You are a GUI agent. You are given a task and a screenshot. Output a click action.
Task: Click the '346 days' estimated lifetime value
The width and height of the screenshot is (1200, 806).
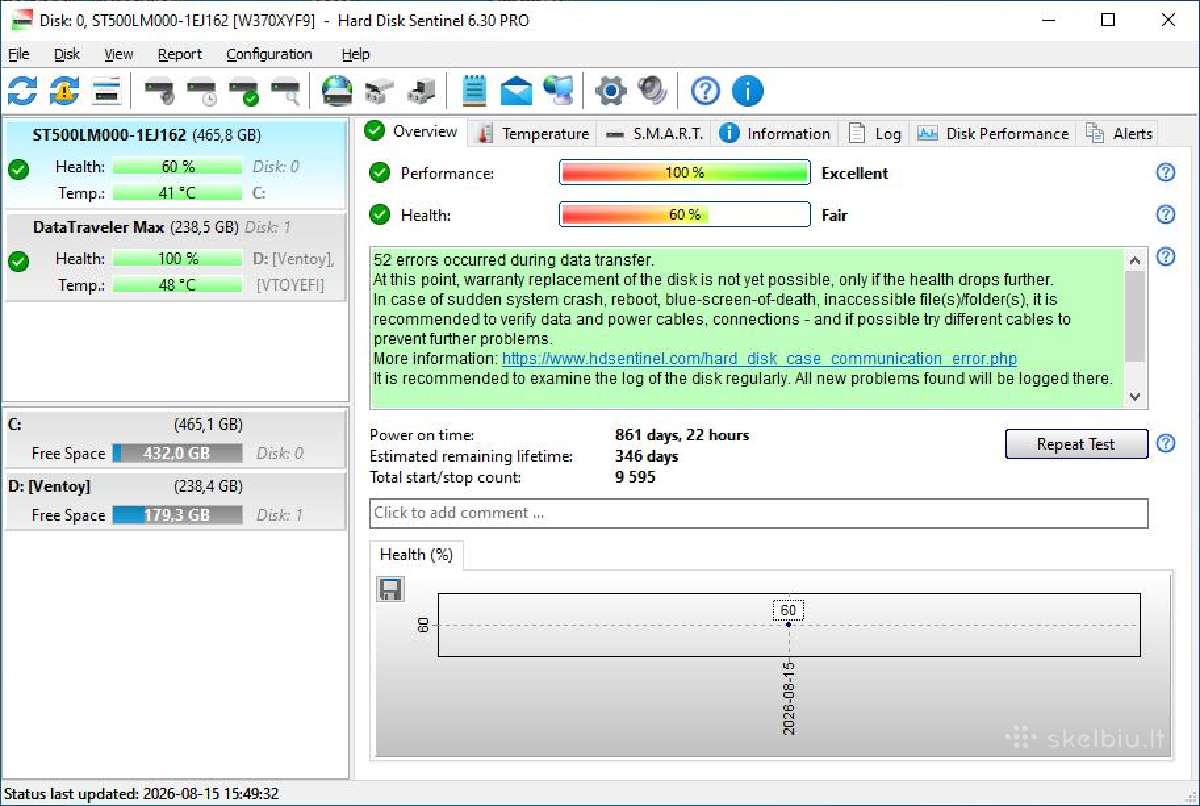pyautogui.click(x=646, y=456)
